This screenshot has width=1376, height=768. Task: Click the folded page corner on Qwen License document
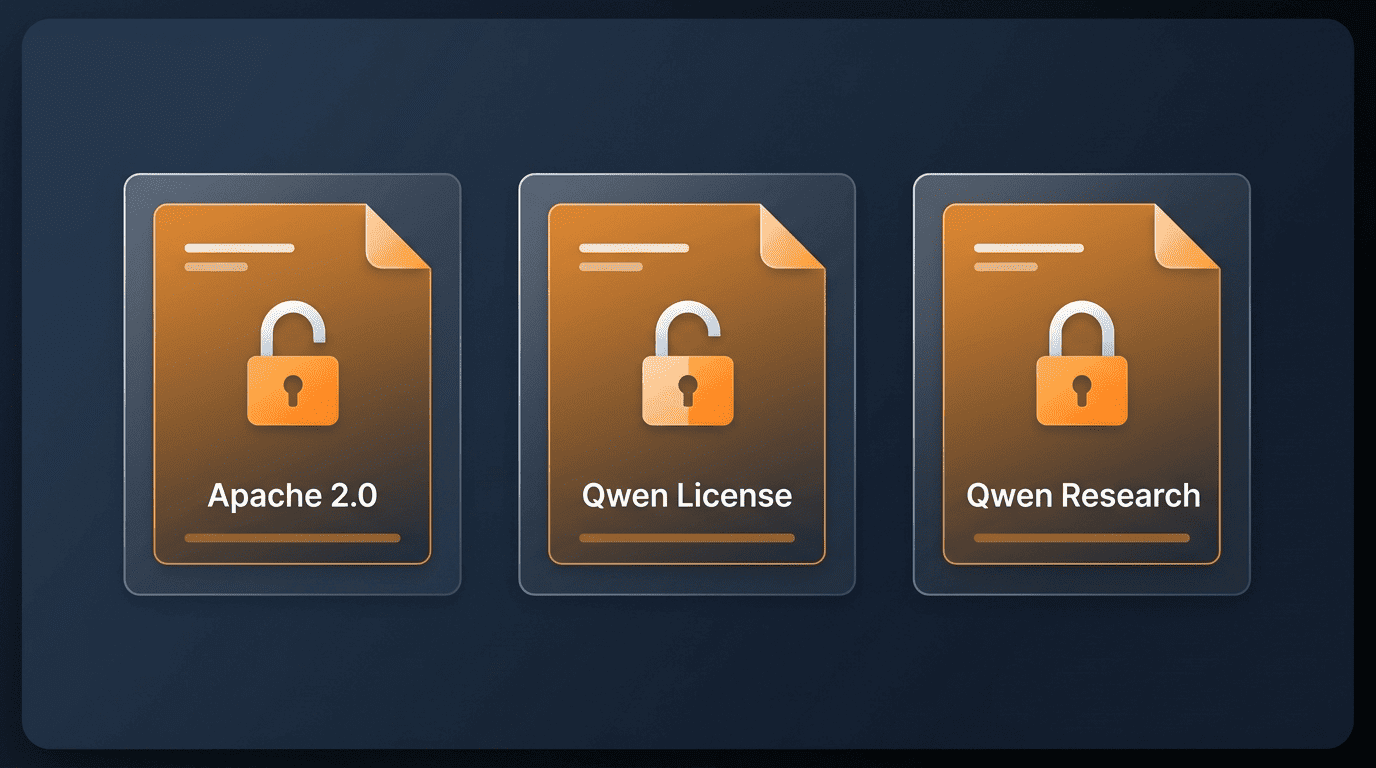[791, 236]
